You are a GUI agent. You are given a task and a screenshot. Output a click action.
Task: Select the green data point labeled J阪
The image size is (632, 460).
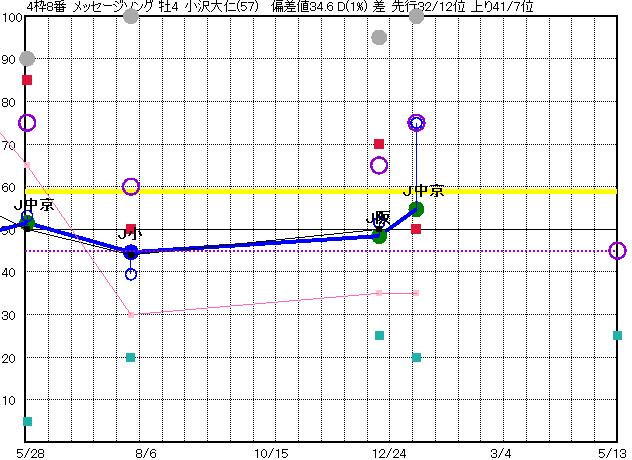pos(379,236)
